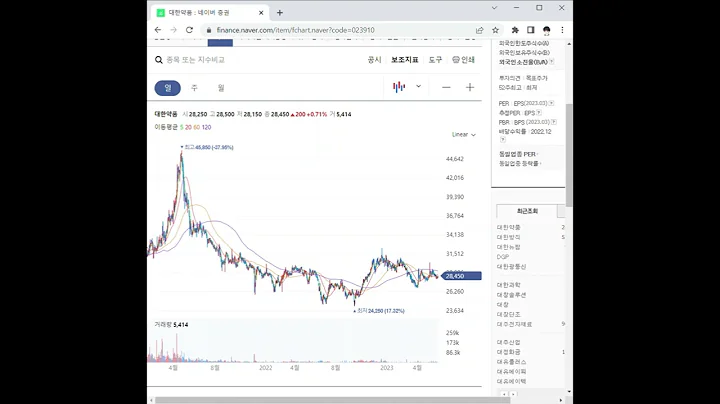Open the browser extensions puzzle icon
The image size is (720, 404).
(515, 30)
